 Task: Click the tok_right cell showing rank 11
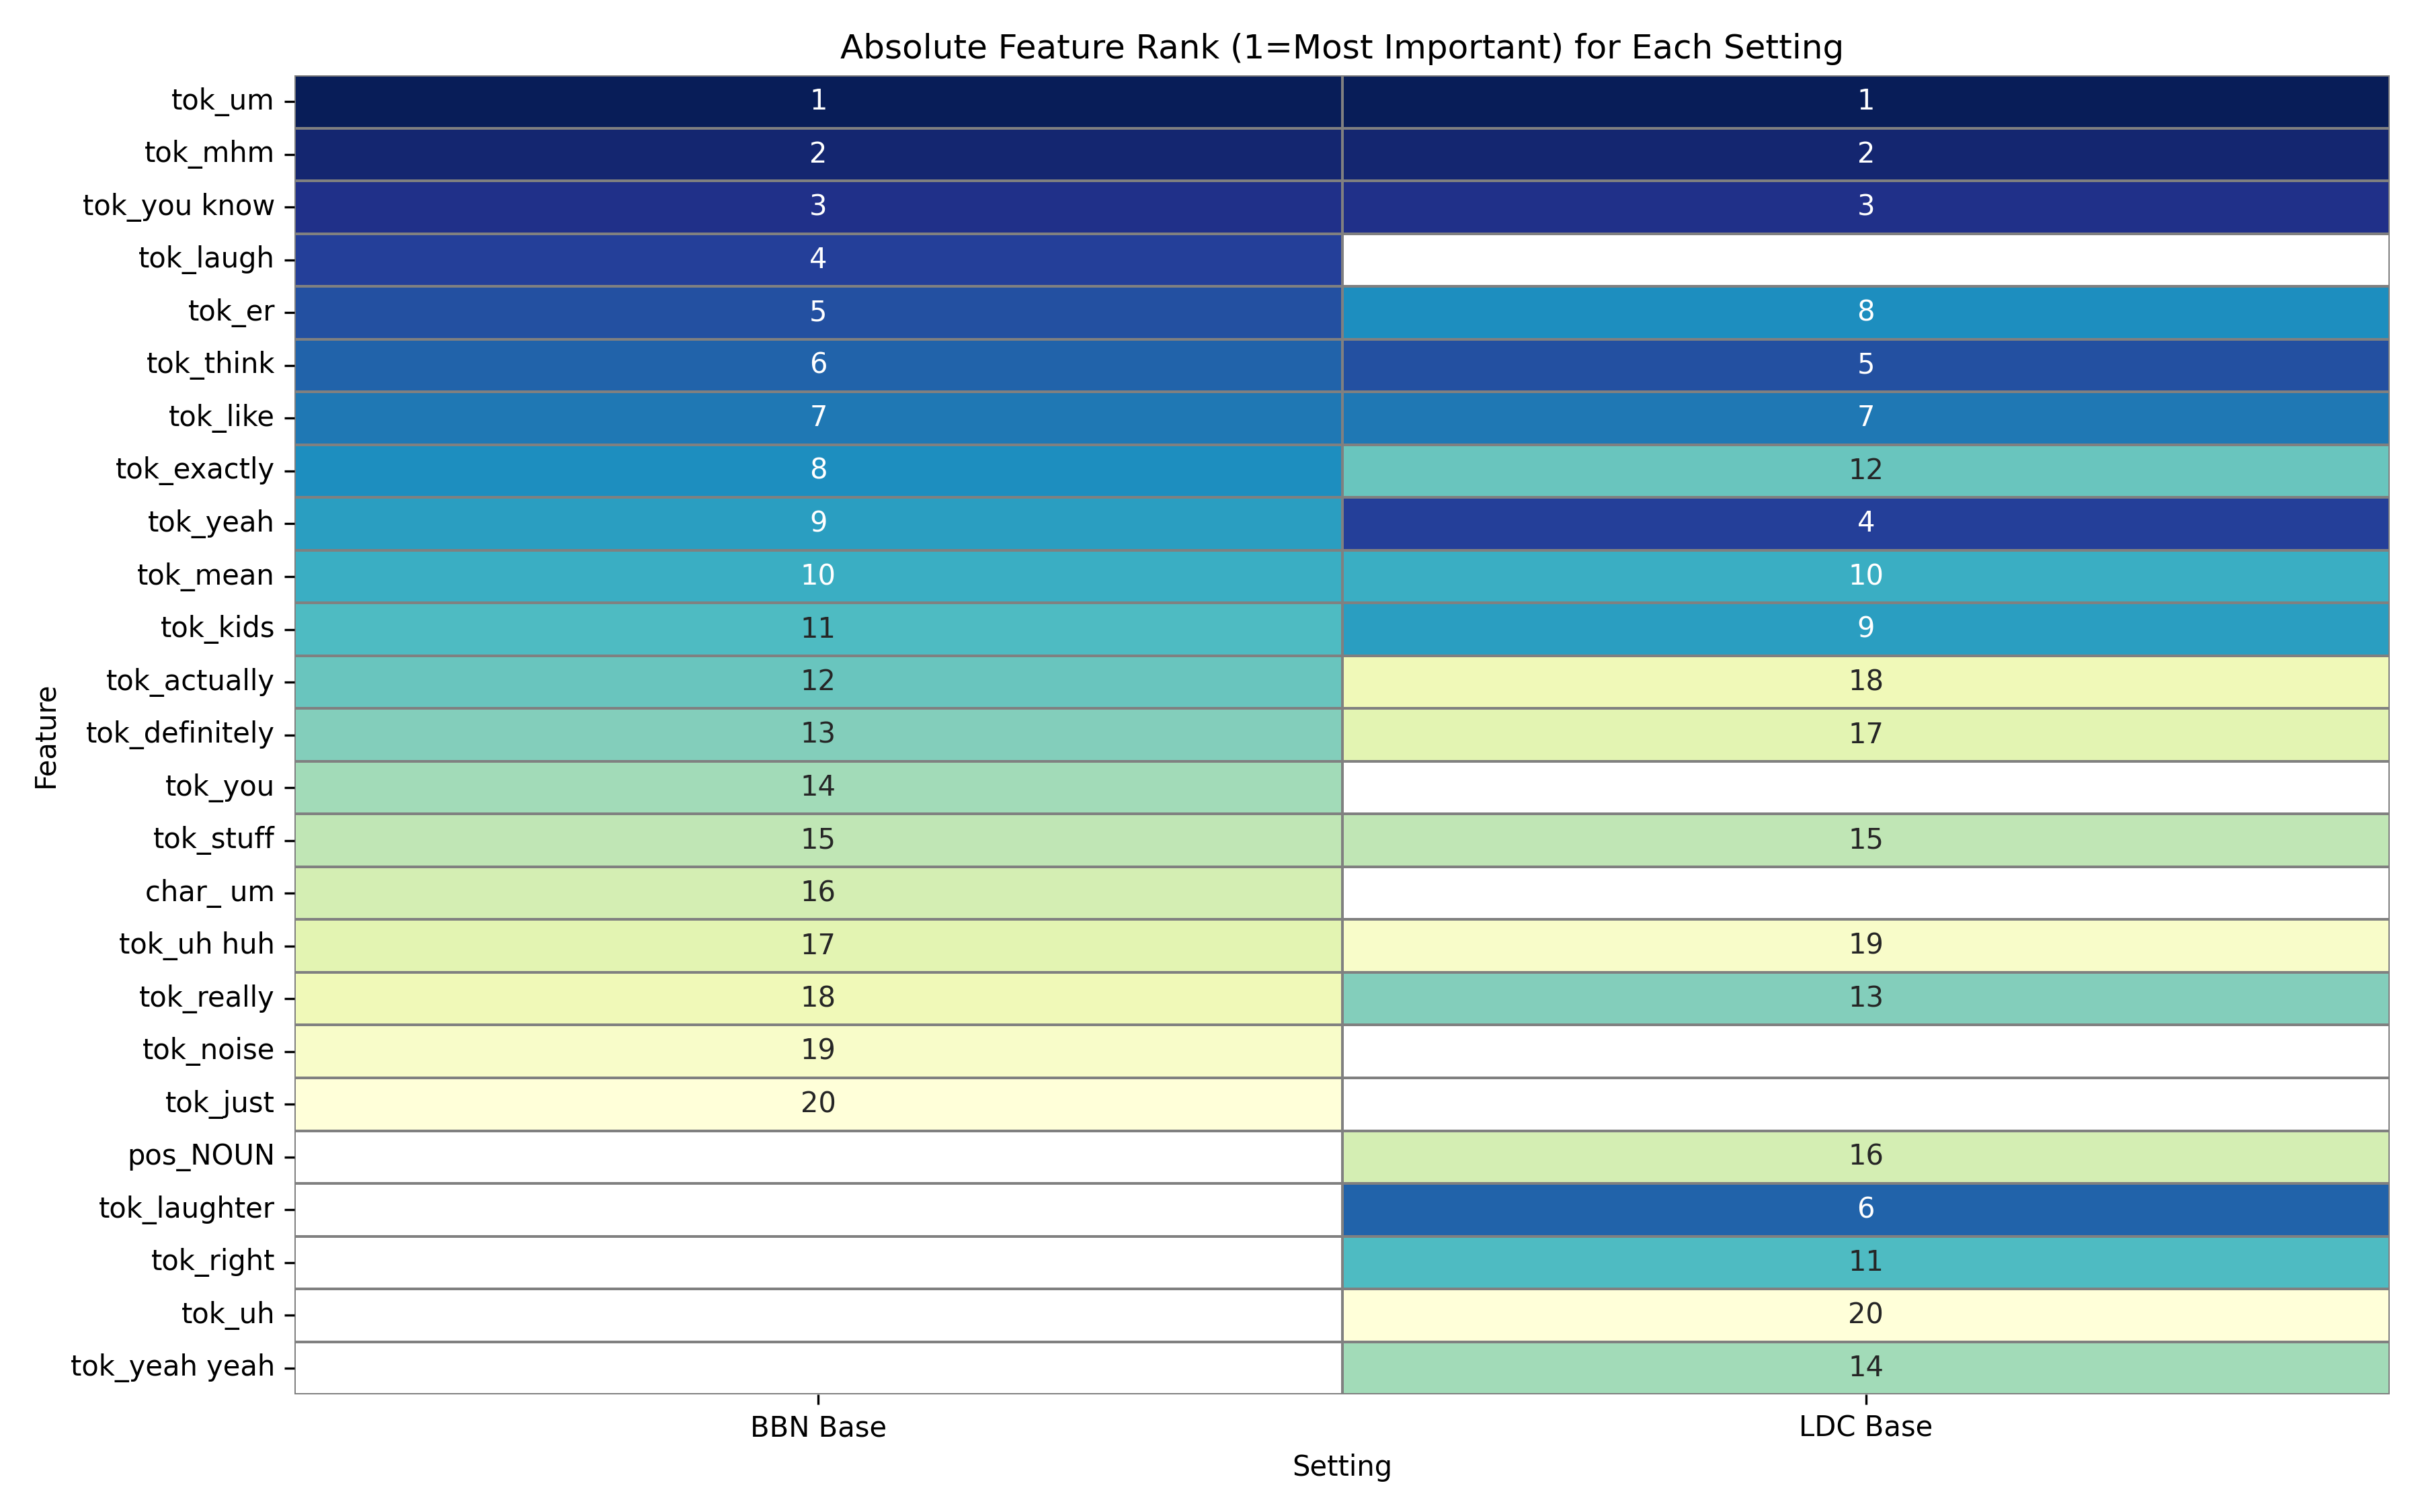(x=1865, y=1262)
